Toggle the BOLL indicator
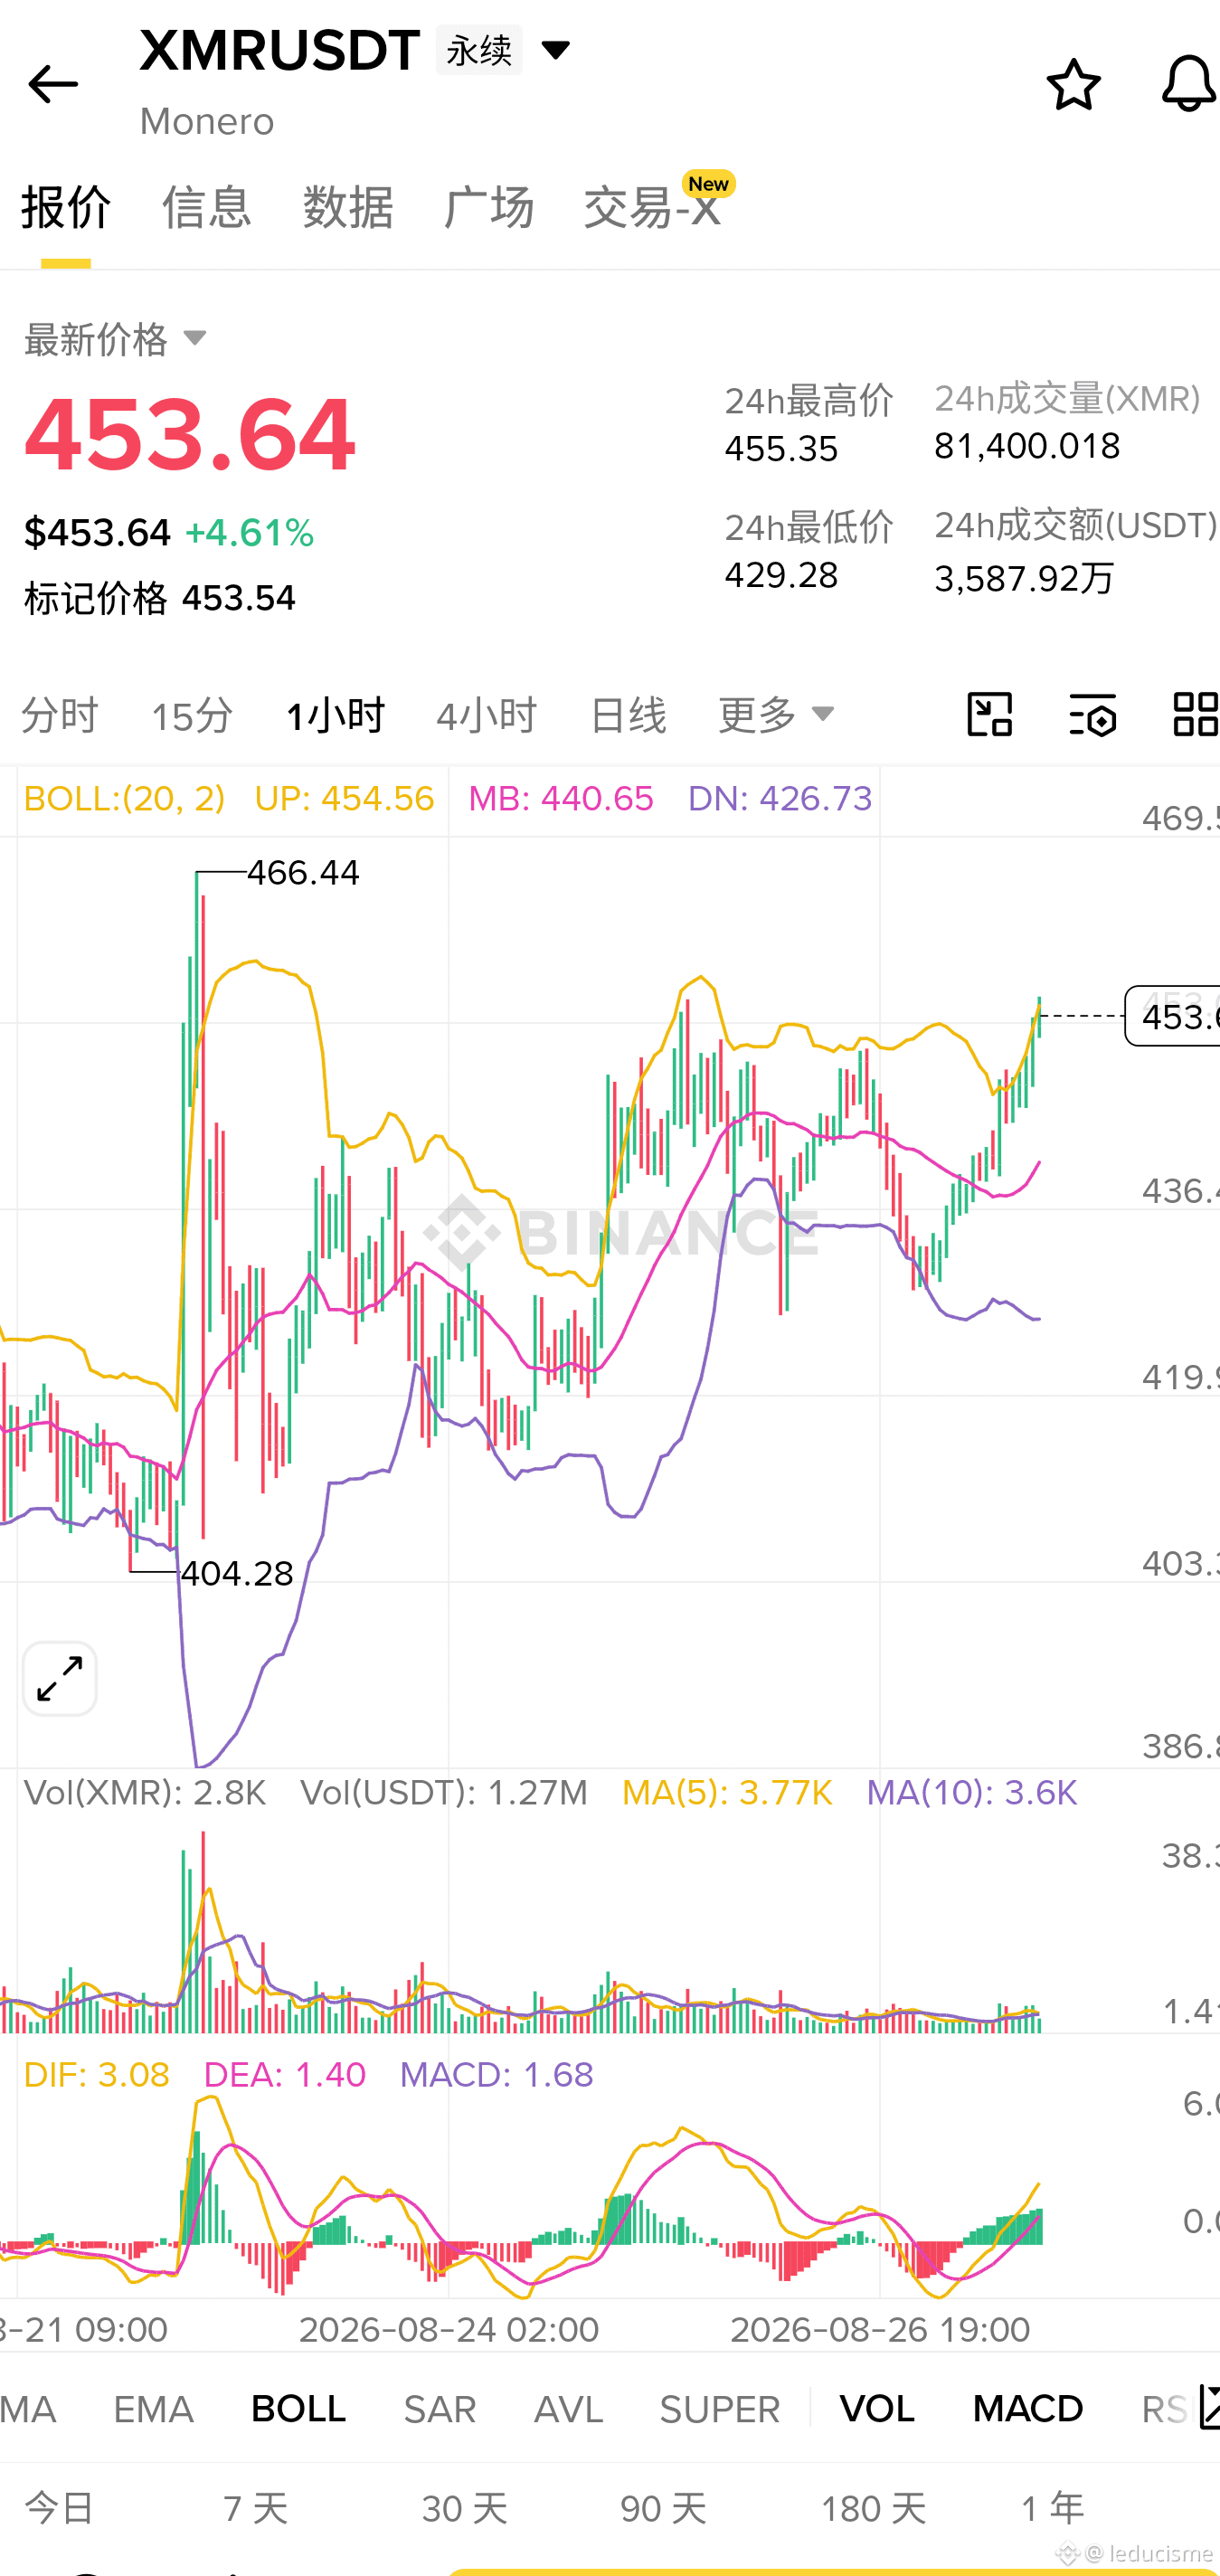1220x2576 pixels. (x=299, y=2409)
